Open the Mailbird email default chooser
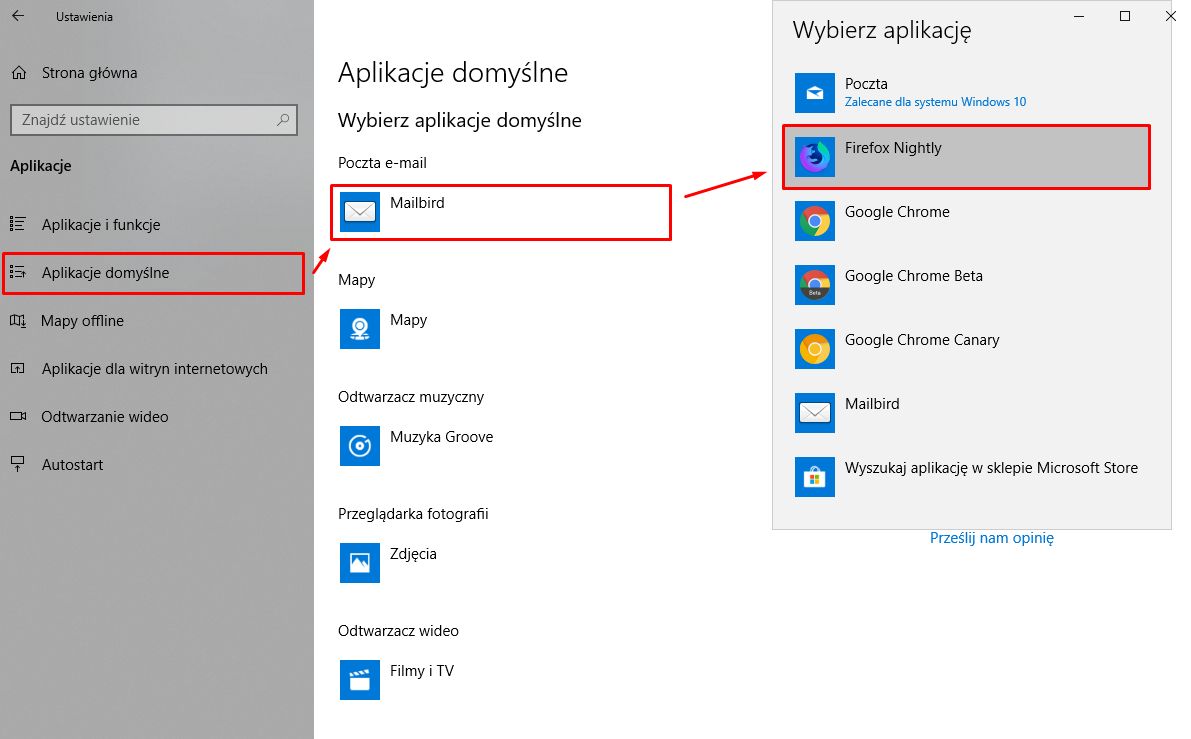The width and height of the screenshot is (1191, 739). (x=500, y=212)
